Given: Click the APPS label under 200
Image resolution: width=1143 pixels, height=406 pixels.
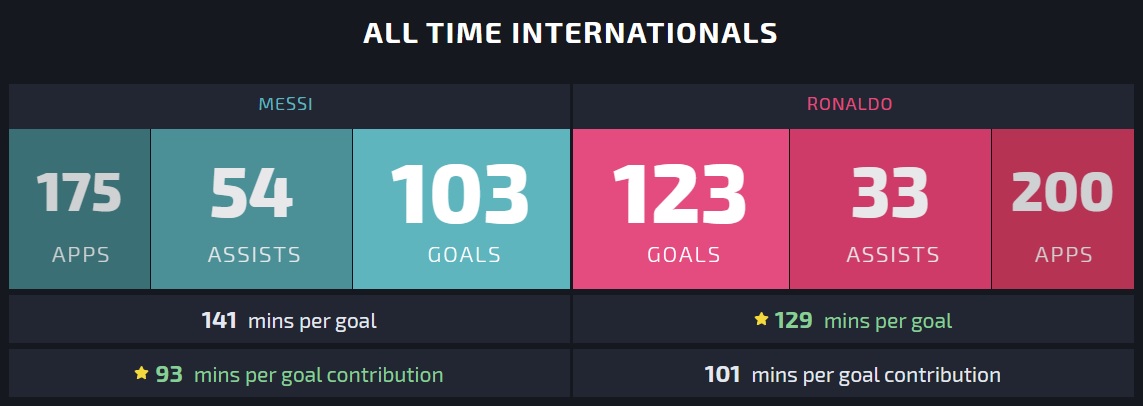Looking at the screenshot, I should click(1064, 254).
